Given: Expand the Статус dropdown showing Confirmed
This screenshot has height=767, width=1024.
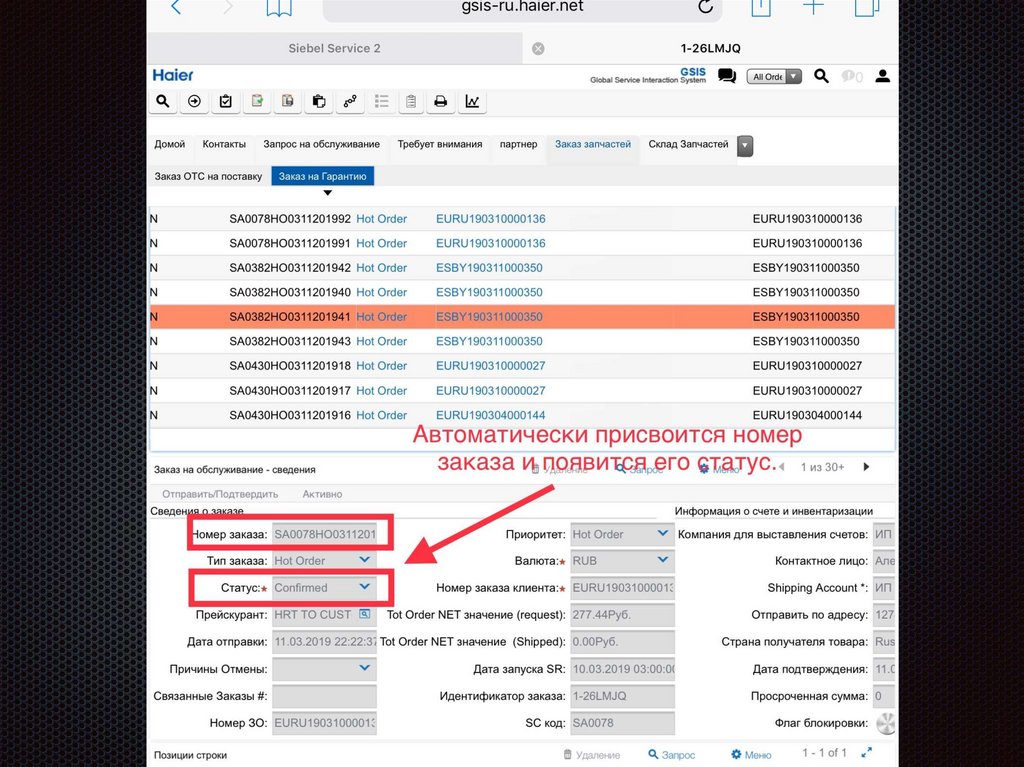Looking at the screenshot, I should pyautogui.click(x=365, y=587).
